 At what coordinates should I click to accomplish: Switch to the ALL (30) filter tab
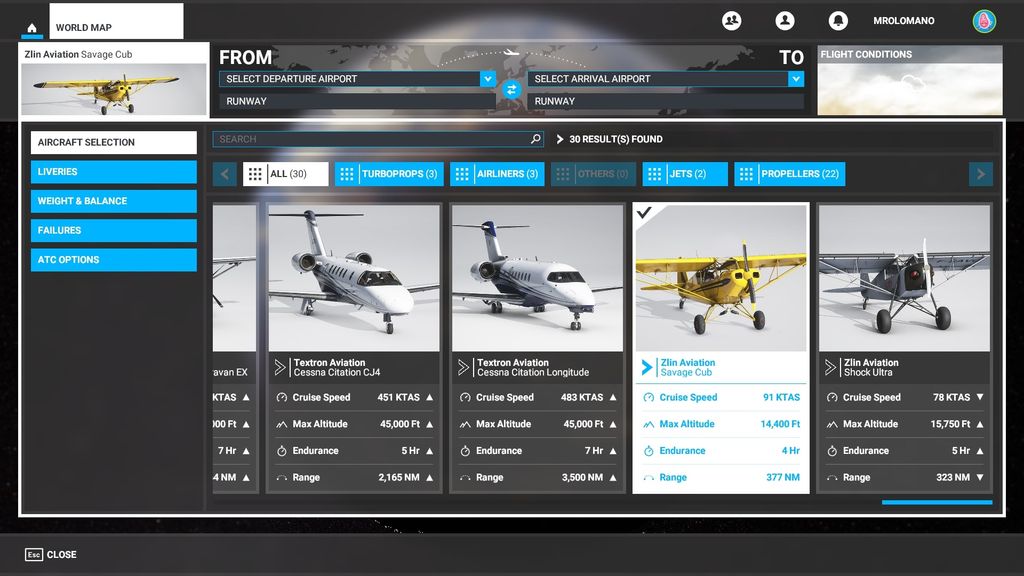click(x=288, y=173)
